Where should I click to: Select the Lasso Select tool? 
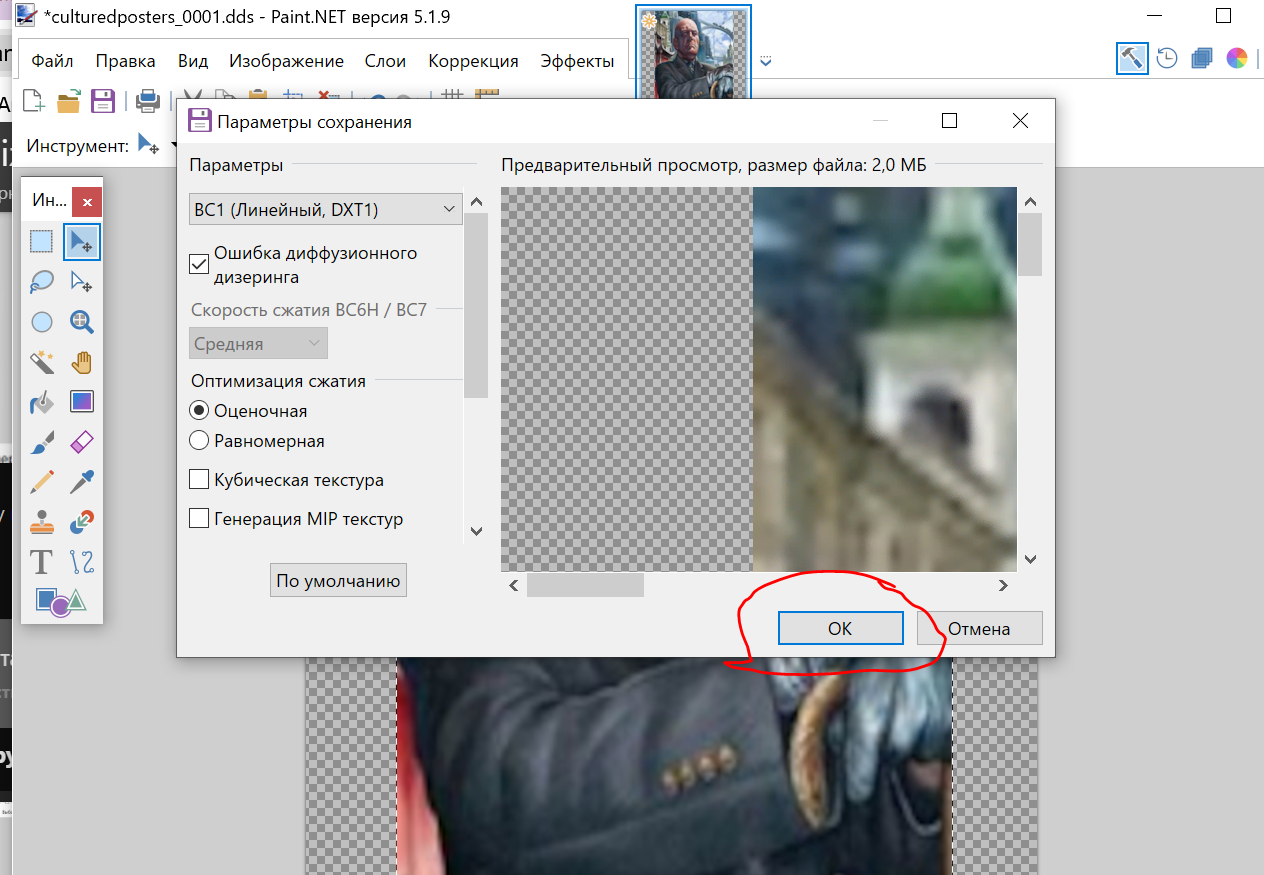click(41, 282)
